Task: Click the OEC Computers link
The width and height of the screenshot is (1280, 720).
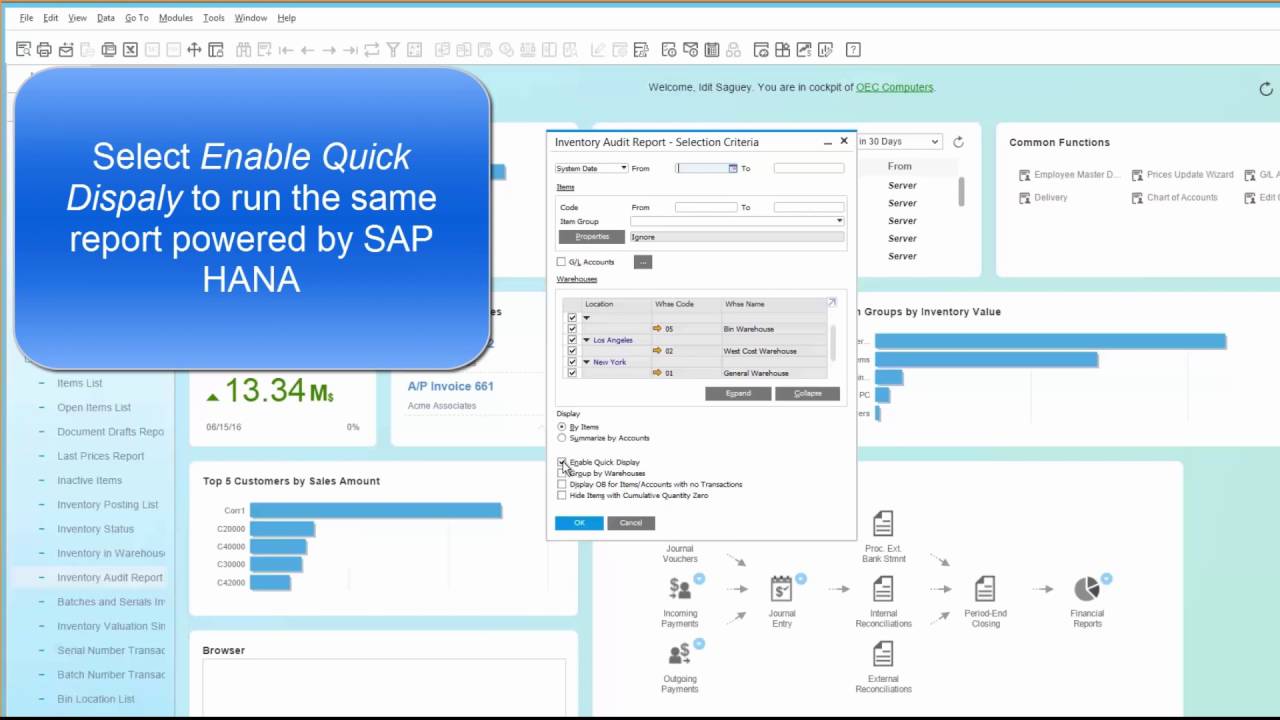Action: click(x=895, y=88)
